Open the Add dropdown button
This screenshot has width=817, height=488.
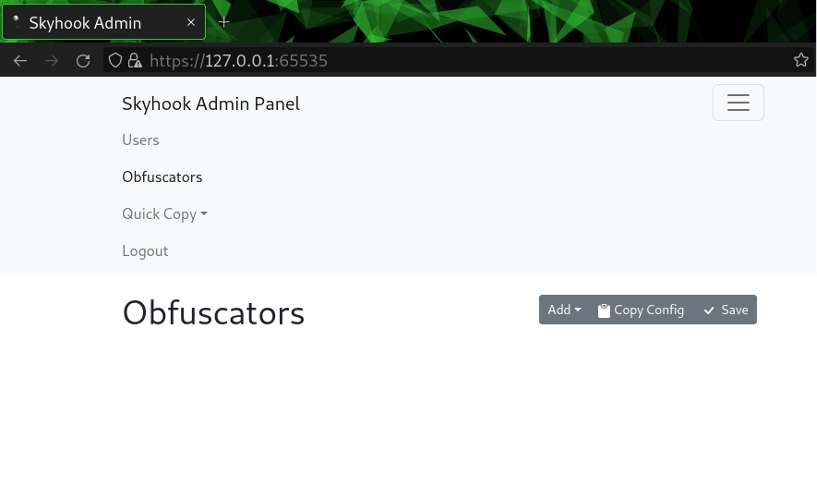(x=564, y=310)
